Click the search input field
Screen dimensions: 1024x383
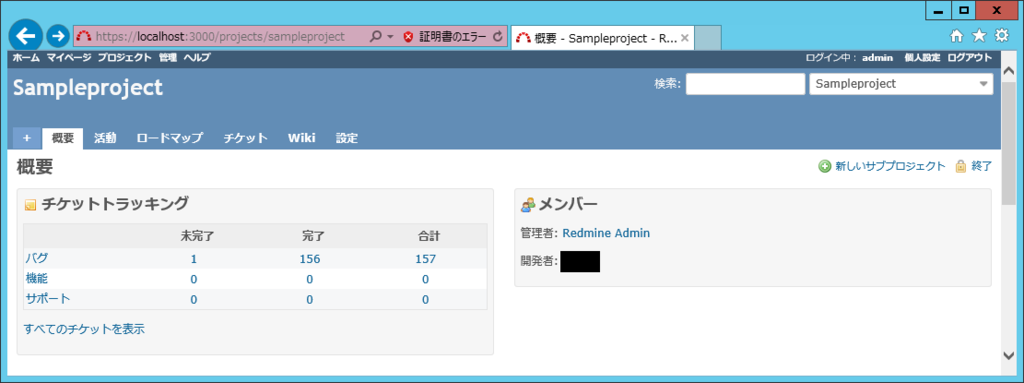coord(745,84)
